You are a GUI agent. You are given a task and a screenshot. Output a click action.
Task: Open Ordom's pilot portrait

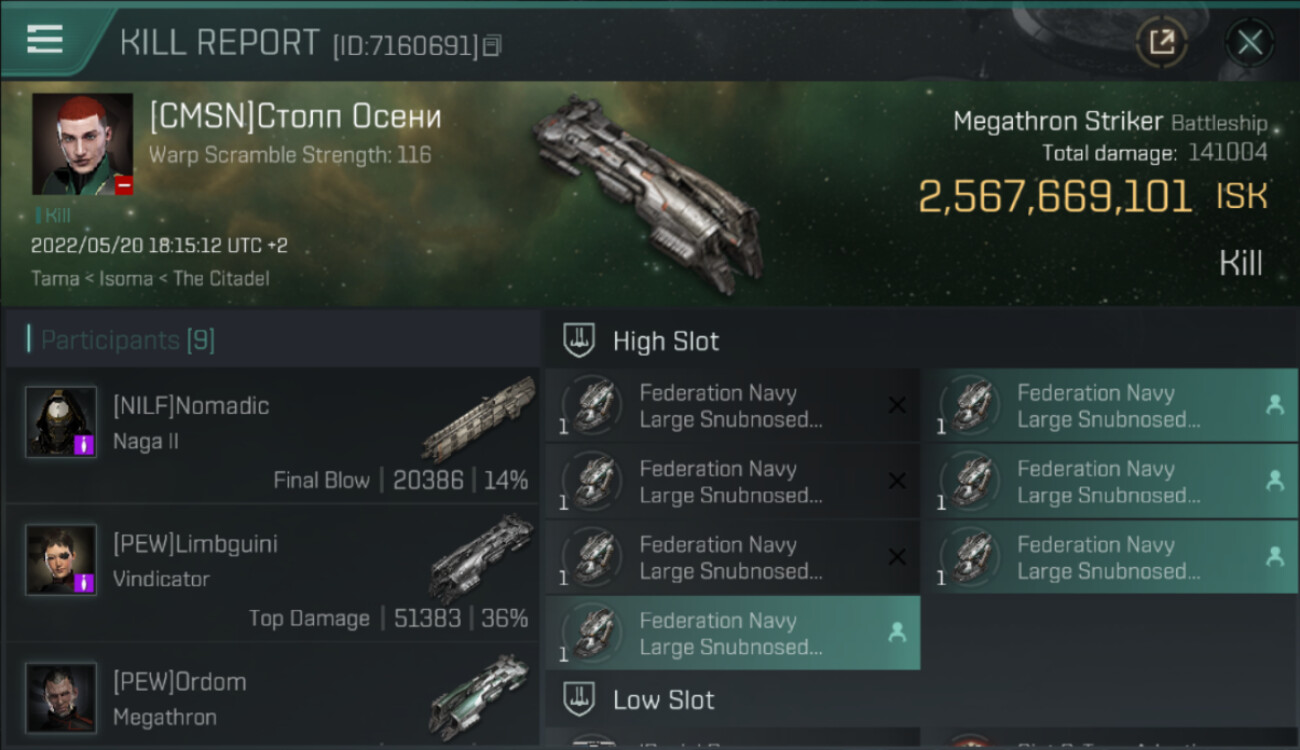(x=61, y=697)
